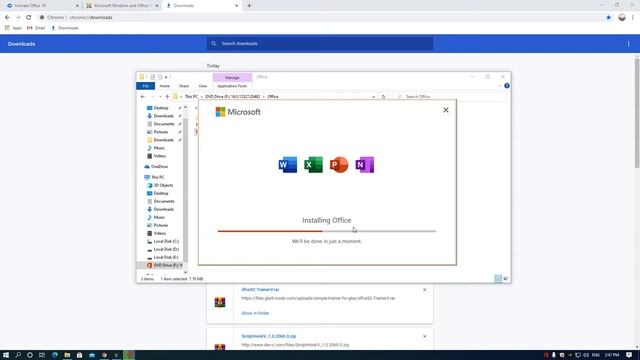
Task: Open Microsoft Store from taskbar
Action: pos(79,355)
